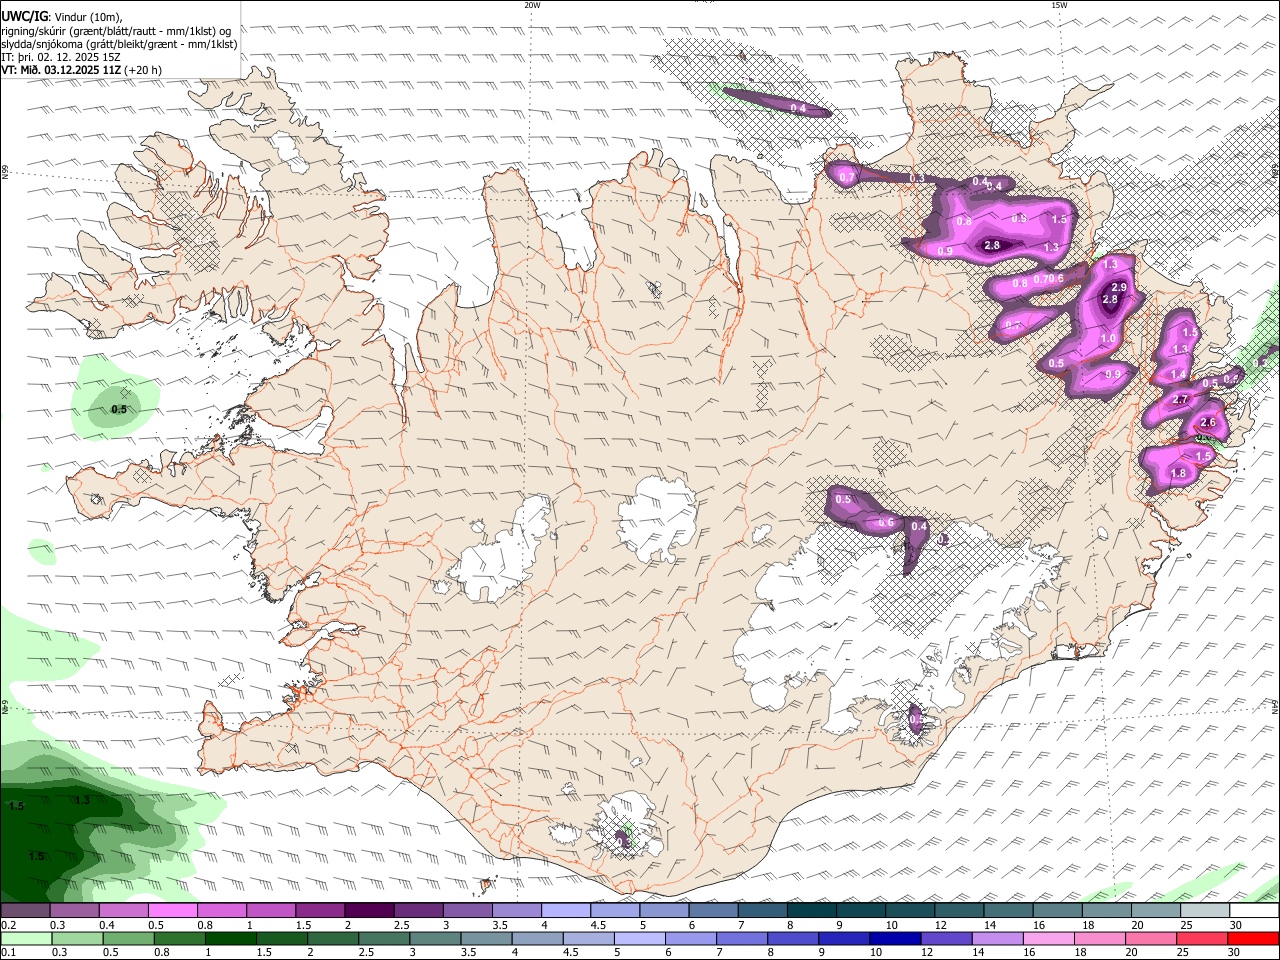Click the '2.7' snowfall value on the east coast
The image size is (1280, 960).
click(1180, 400)
